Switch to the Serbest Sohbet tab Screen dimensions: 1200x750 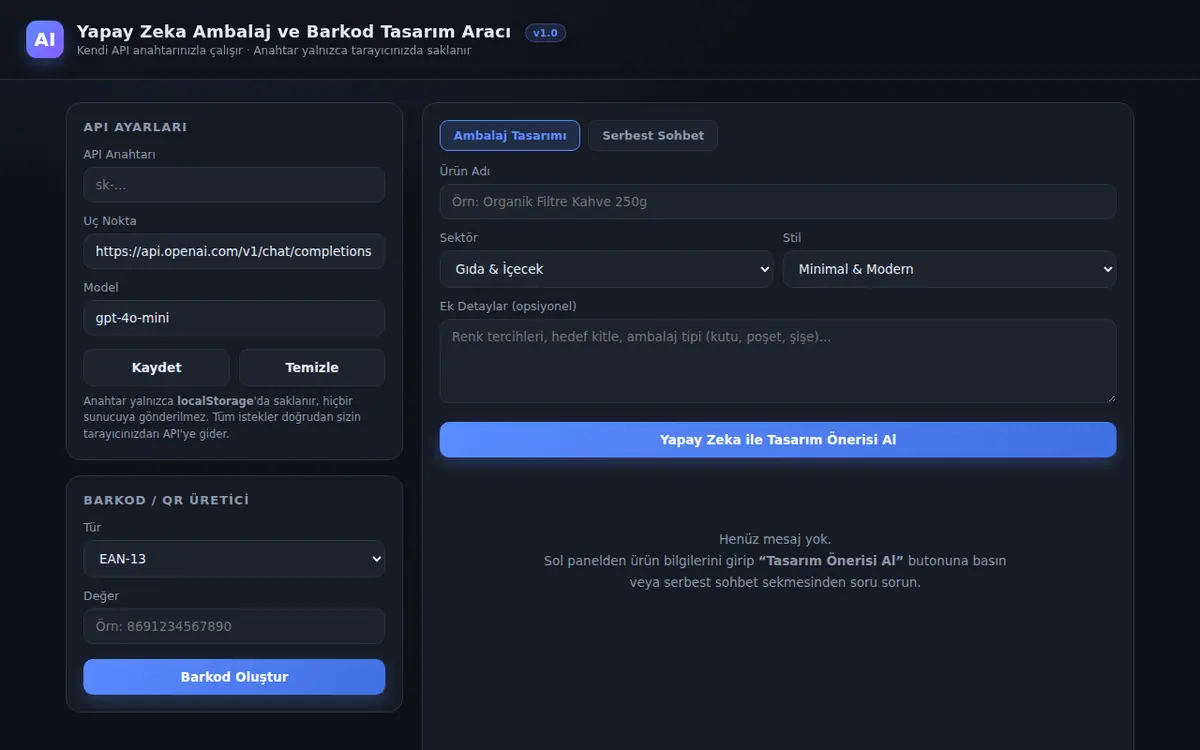[653, 135]
